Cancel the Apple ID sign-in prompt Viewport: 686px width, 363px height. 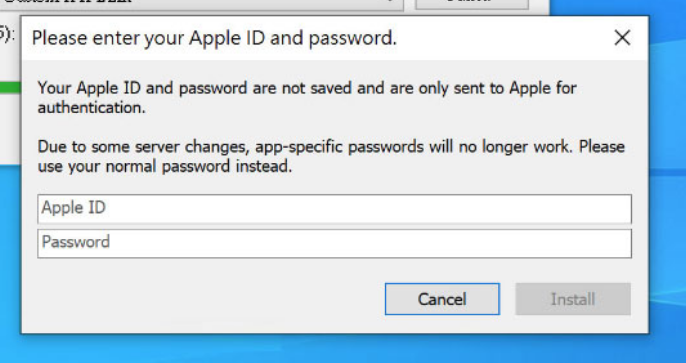coord(442,299)
